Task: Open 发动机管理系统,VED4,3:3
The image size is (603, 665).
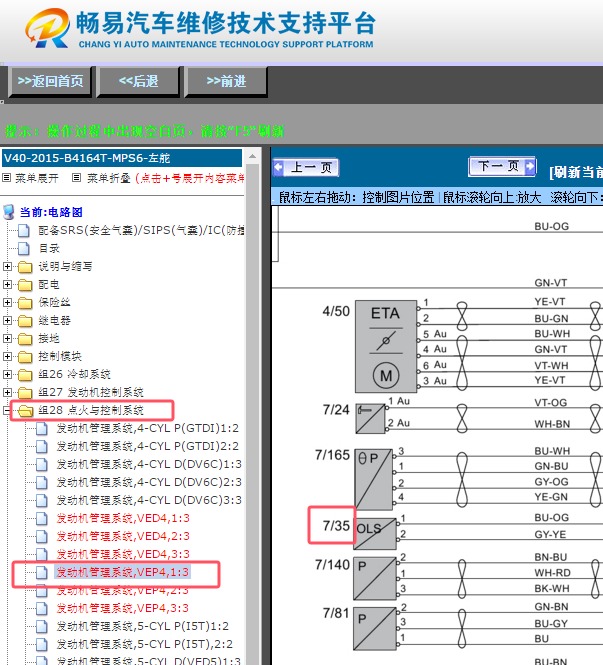Action: click(123, 554)
